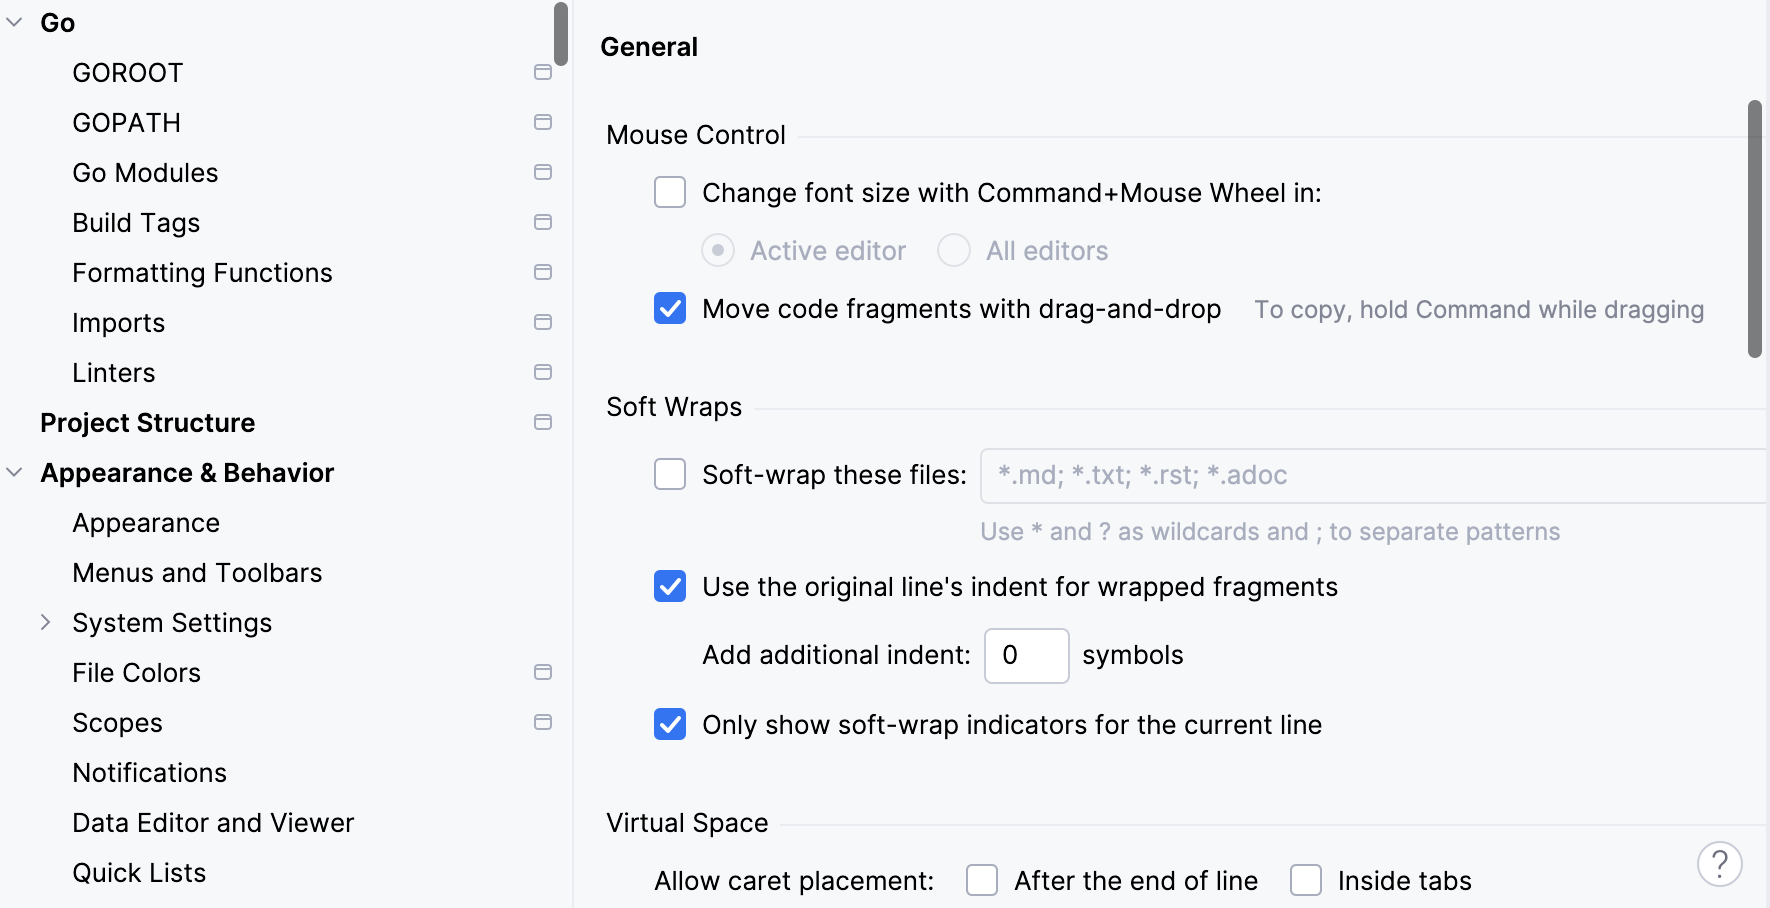Screen dimensions: 1770x908
Task: Click the icon next to Project Structure
Action: (x=543, y=422)
